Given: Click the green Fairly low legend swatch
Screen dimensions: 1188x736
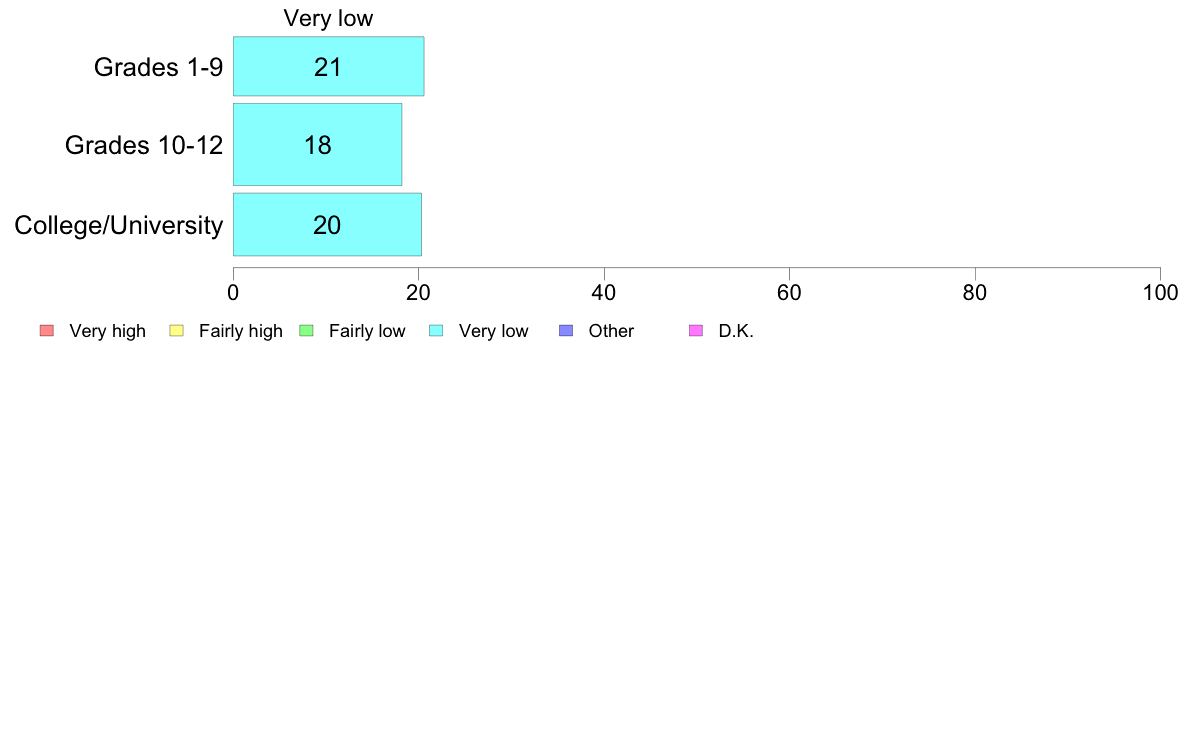Looking at the screenshot, I should [307, 330].
